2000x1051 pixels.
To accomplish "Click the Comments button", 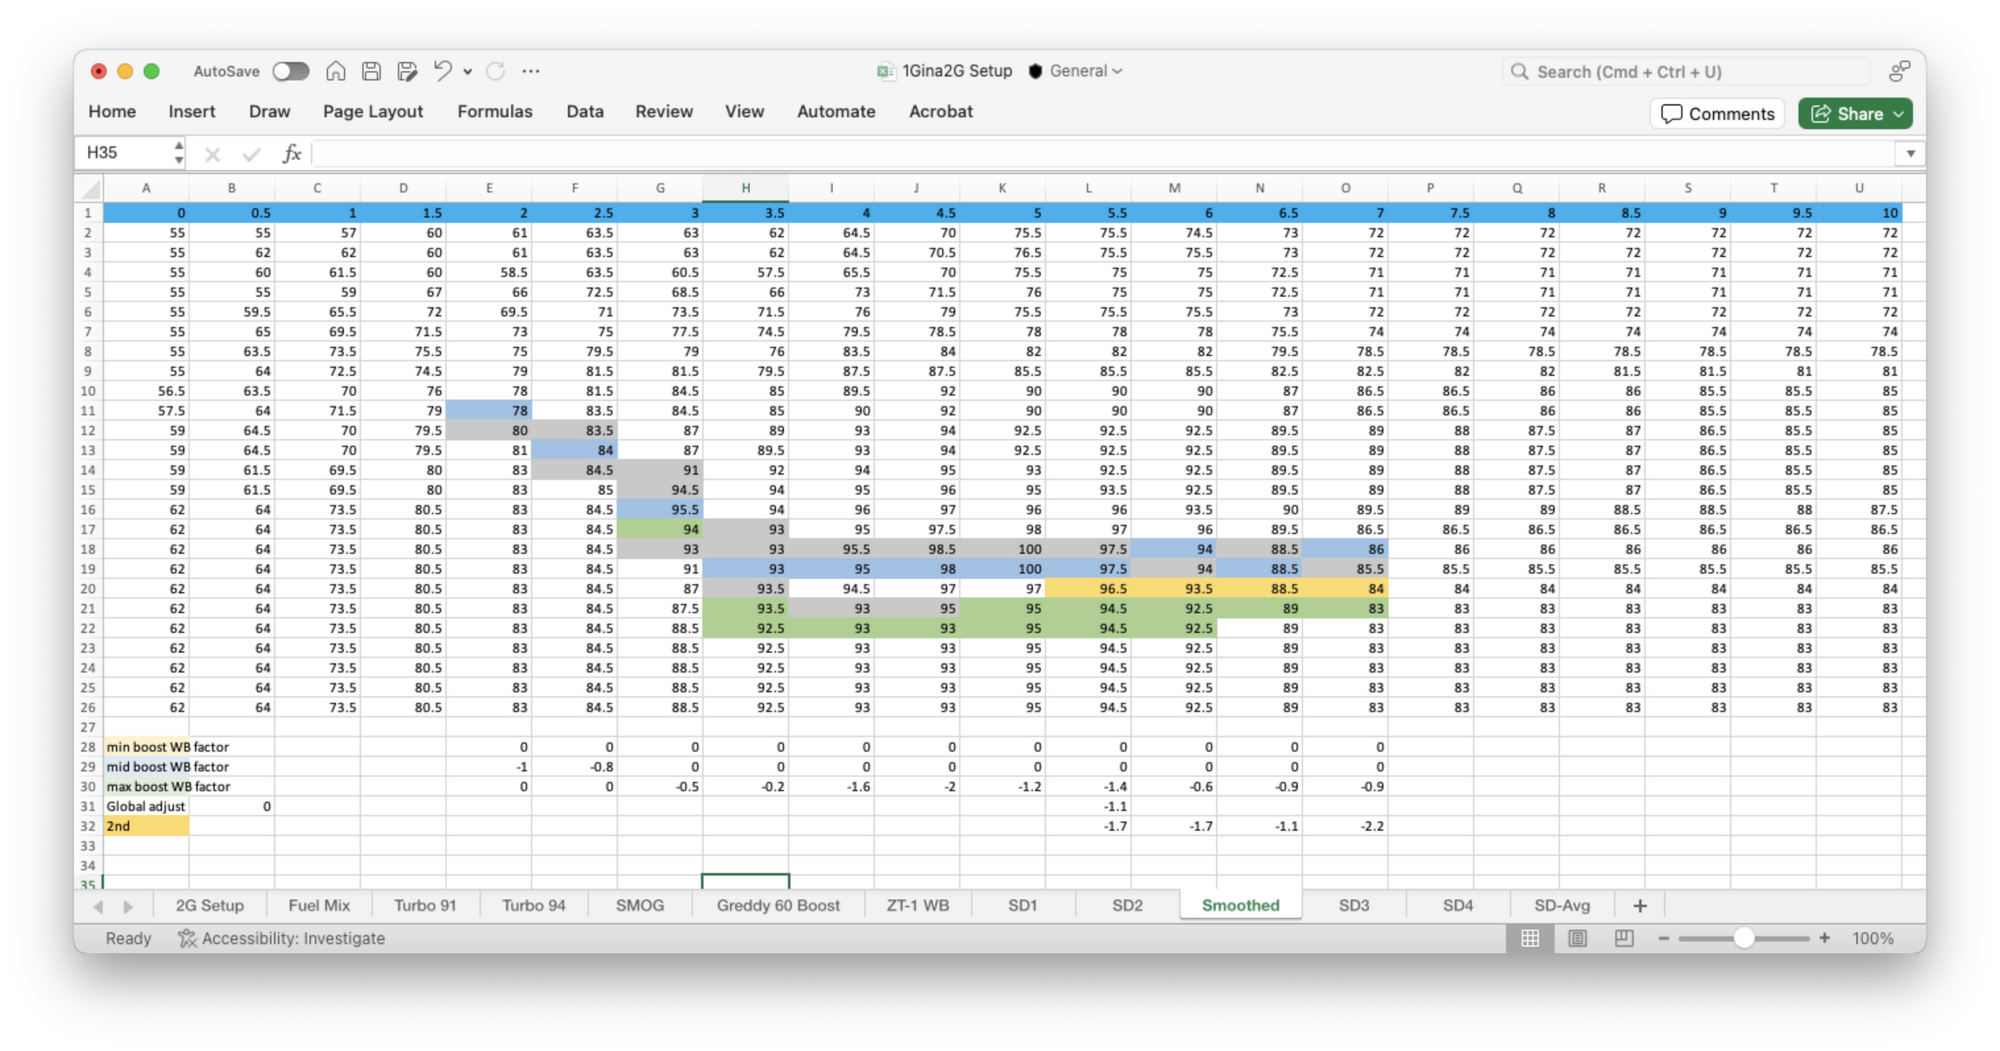I will point(1717,114).
